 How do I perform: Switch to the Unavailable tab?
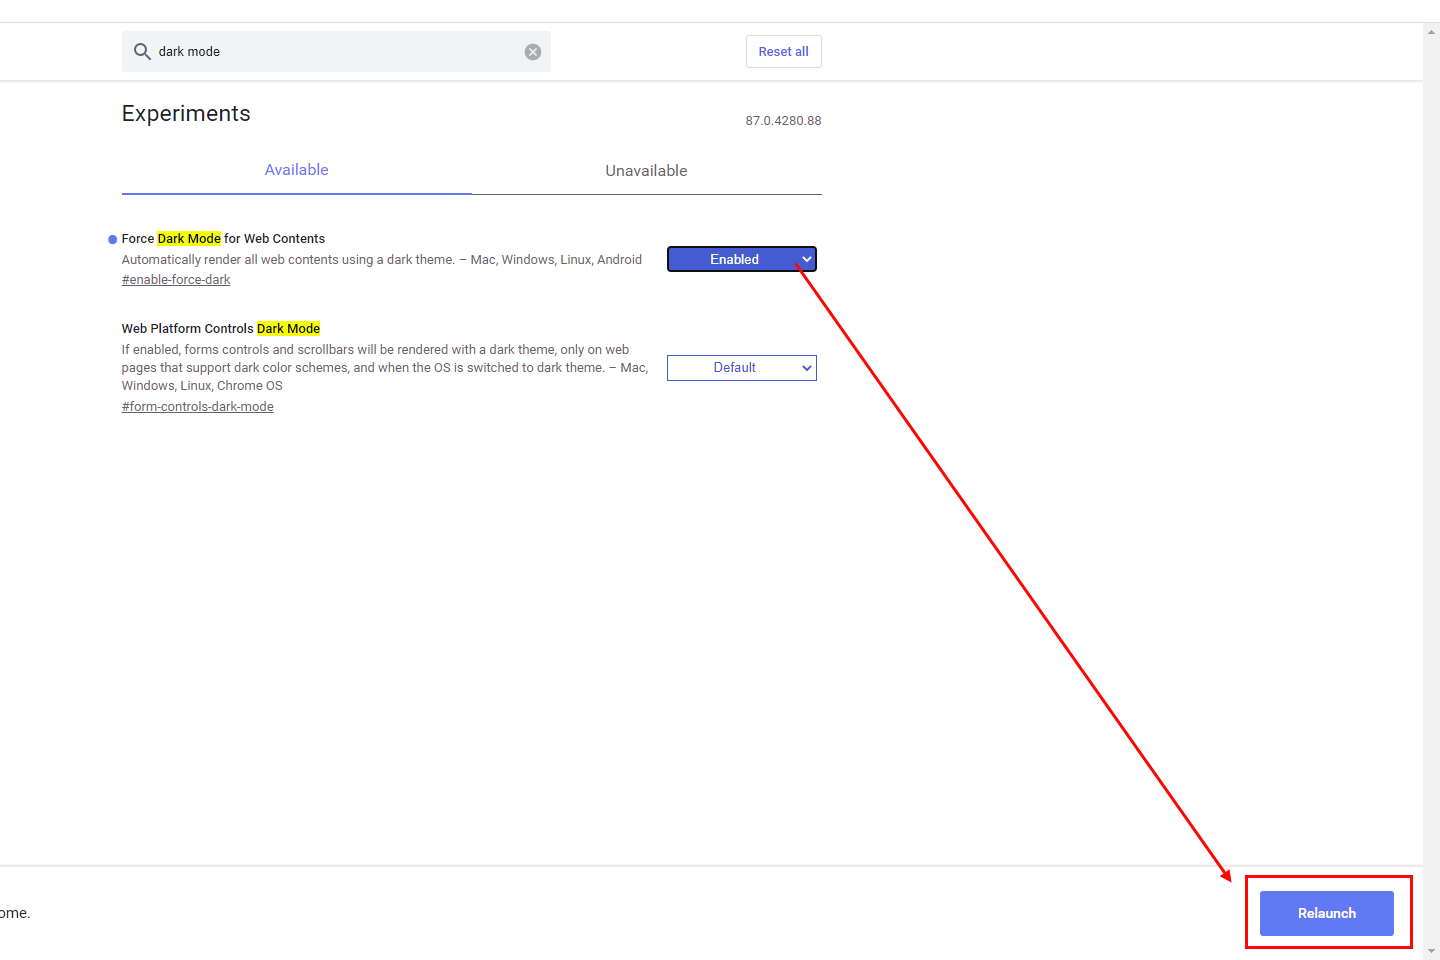(x=646, y=171)
